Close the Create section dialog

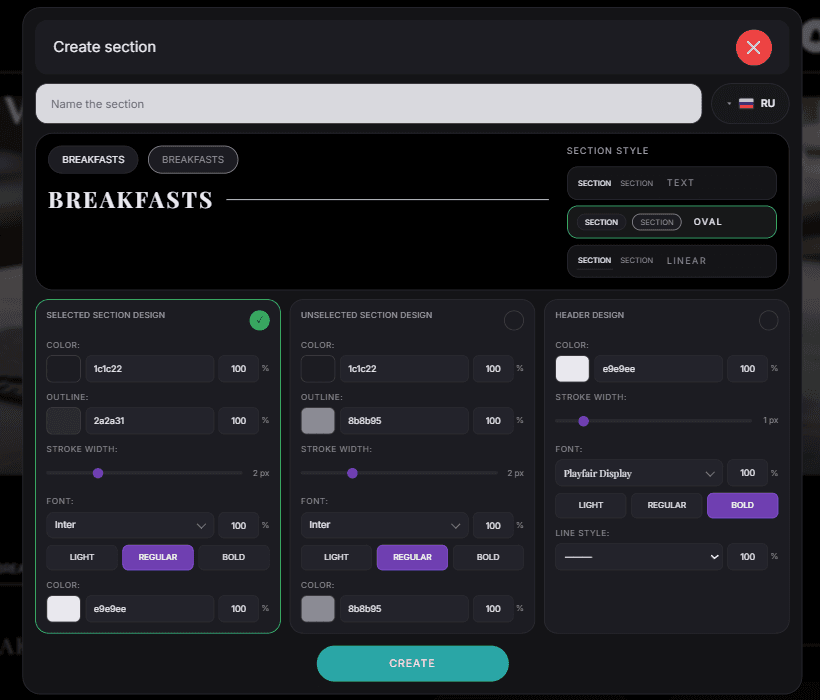[753, 48]
